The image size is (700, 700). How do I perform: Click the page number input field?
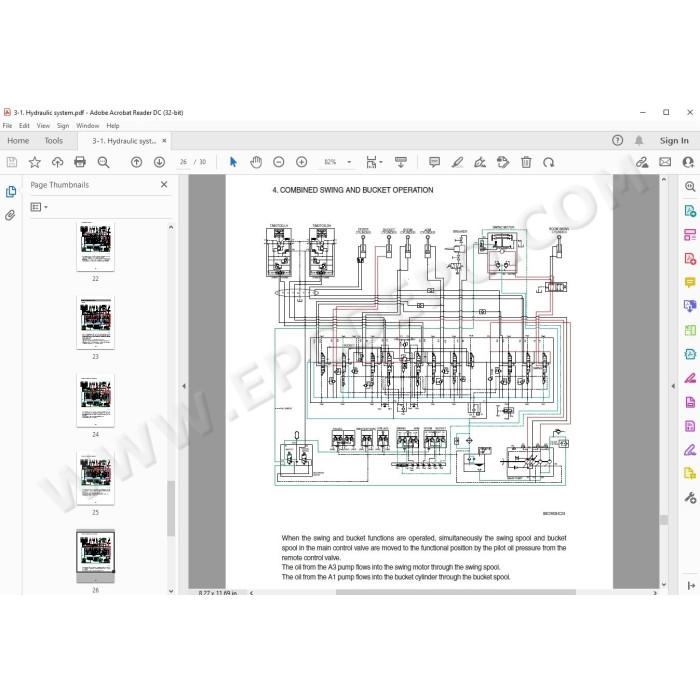(183, 162)
